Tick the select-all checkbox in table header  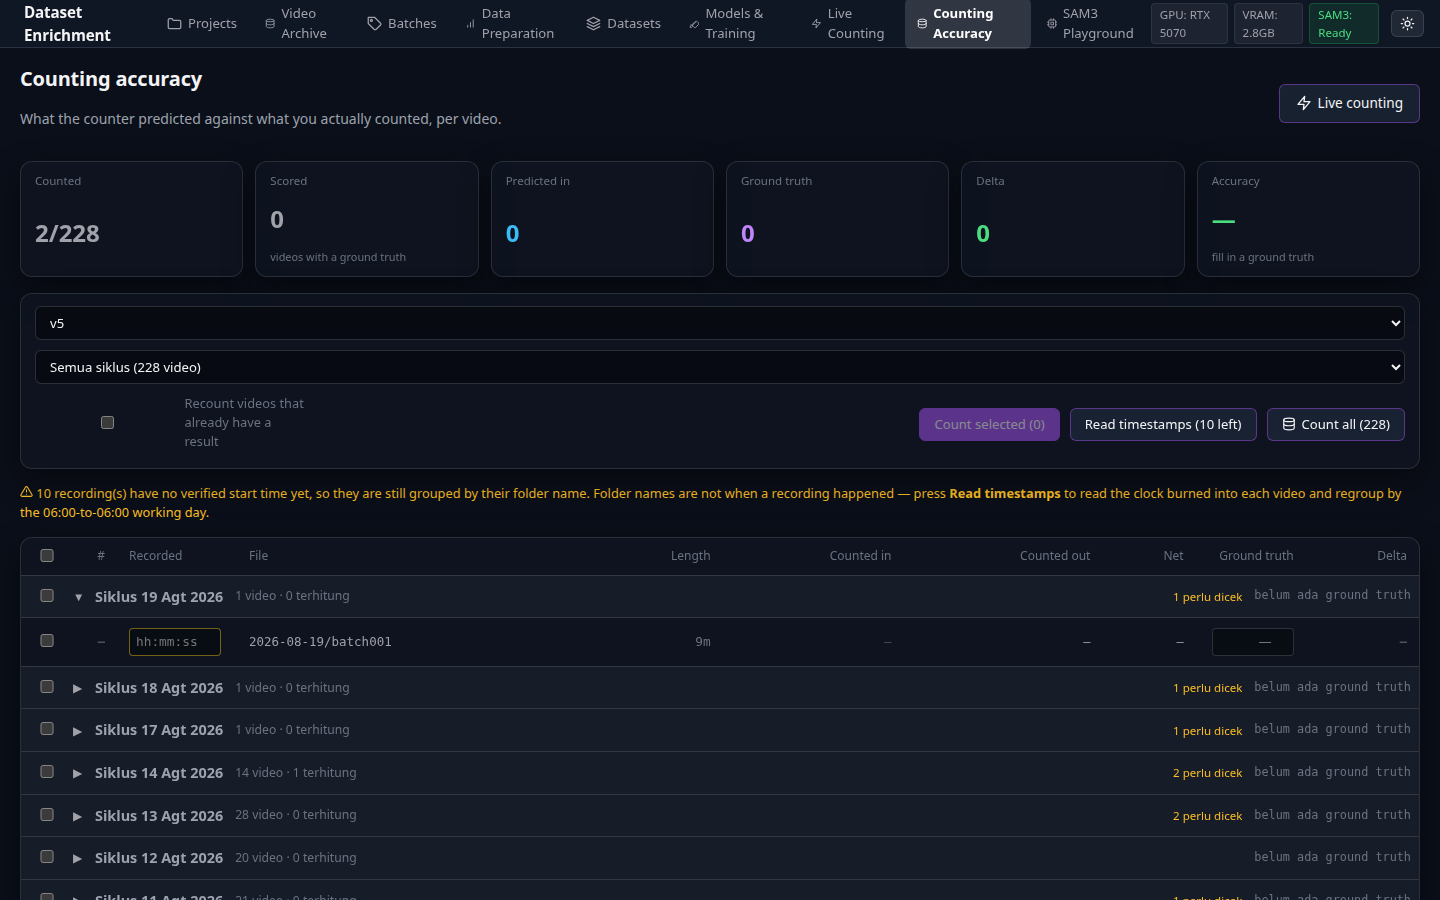47,555
